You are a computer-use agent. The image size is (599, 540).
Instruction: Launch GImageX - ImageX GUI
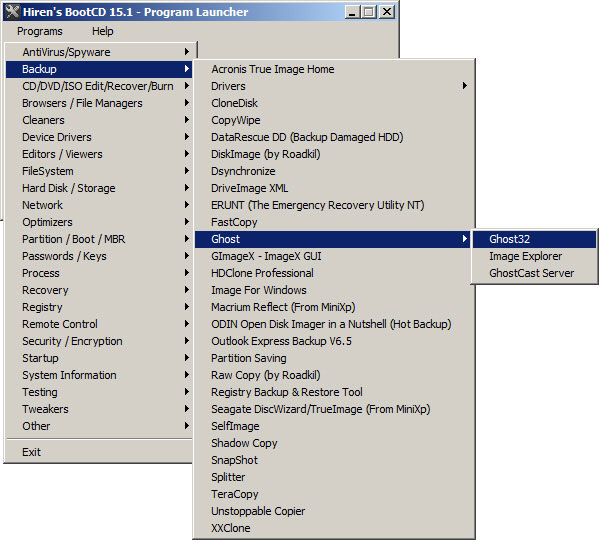[333, 256]
